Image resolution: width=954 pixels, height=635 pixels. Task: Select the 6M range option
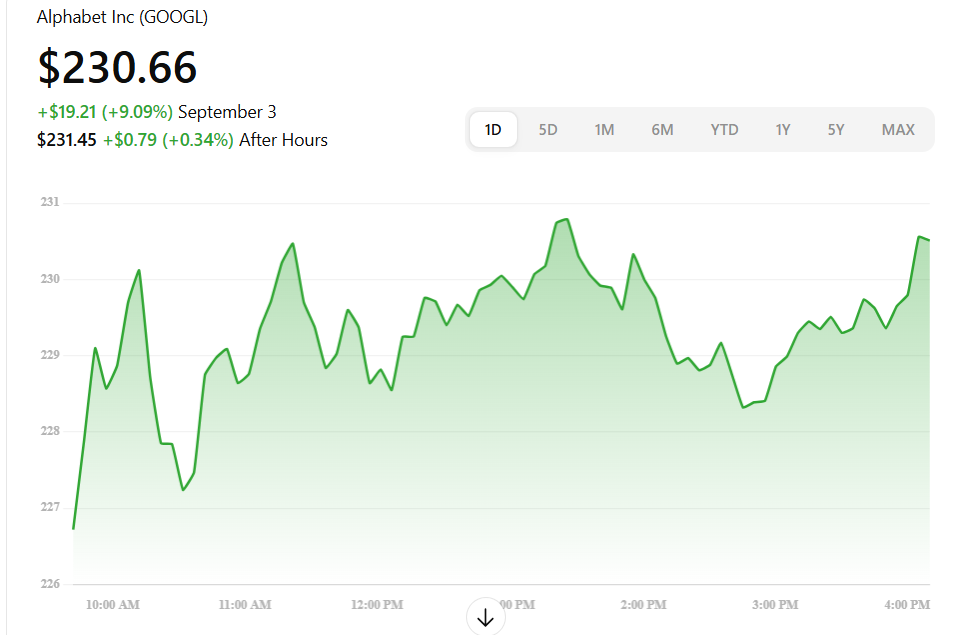(x=662, y=129)
